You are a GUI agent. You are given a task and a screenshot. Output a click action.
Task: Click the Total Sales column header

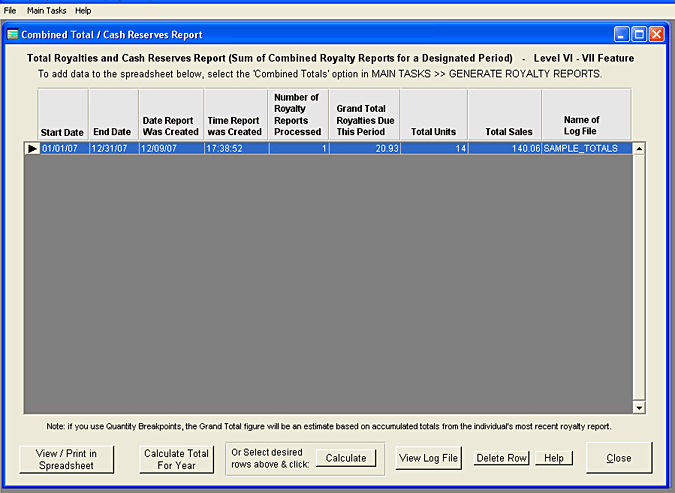coord(504,115)
